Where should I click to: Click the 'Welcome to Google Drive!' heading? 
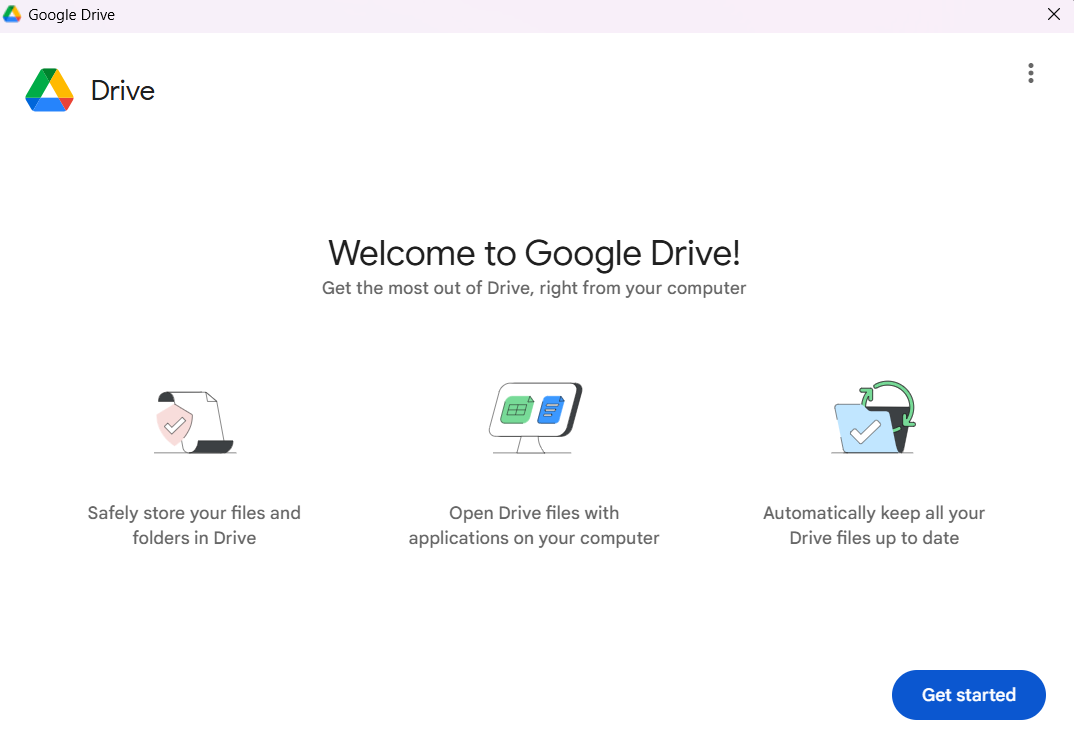pos(534,253)
